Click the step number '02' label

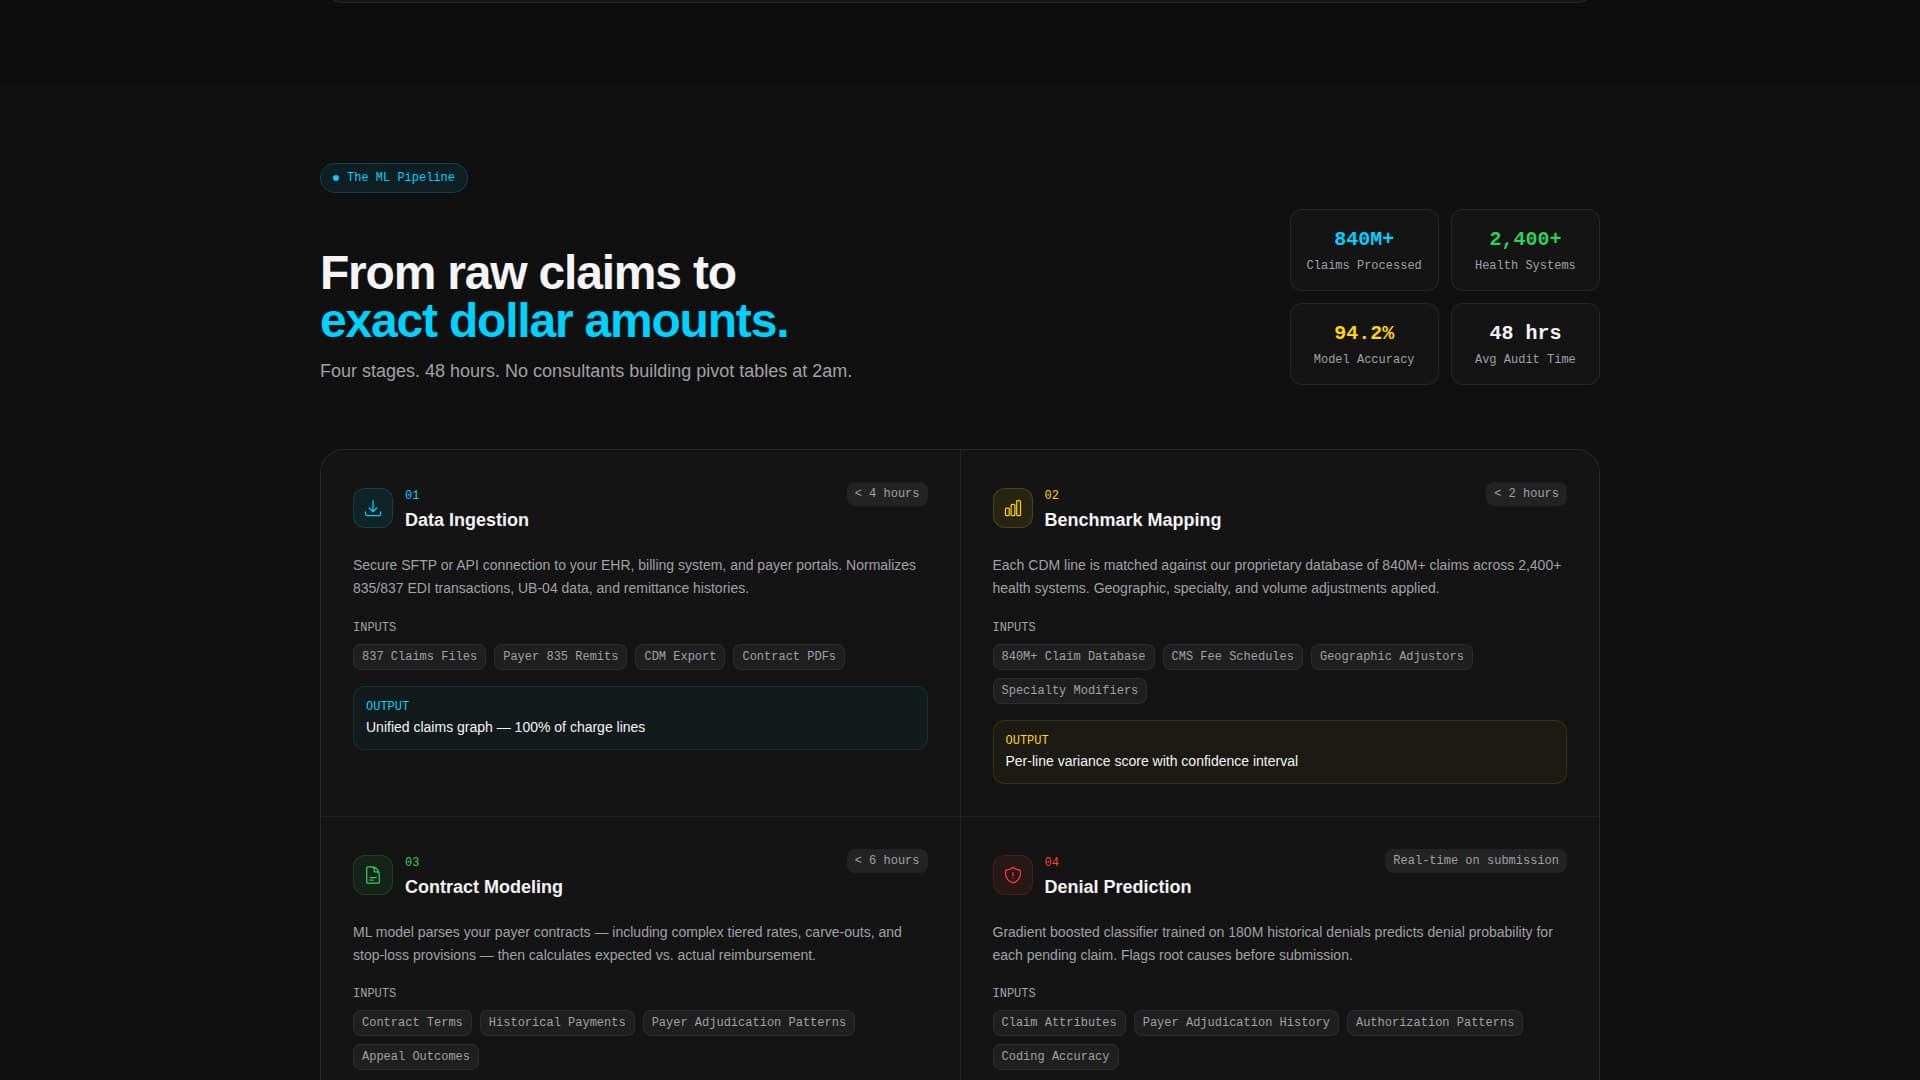(1051, 495)
